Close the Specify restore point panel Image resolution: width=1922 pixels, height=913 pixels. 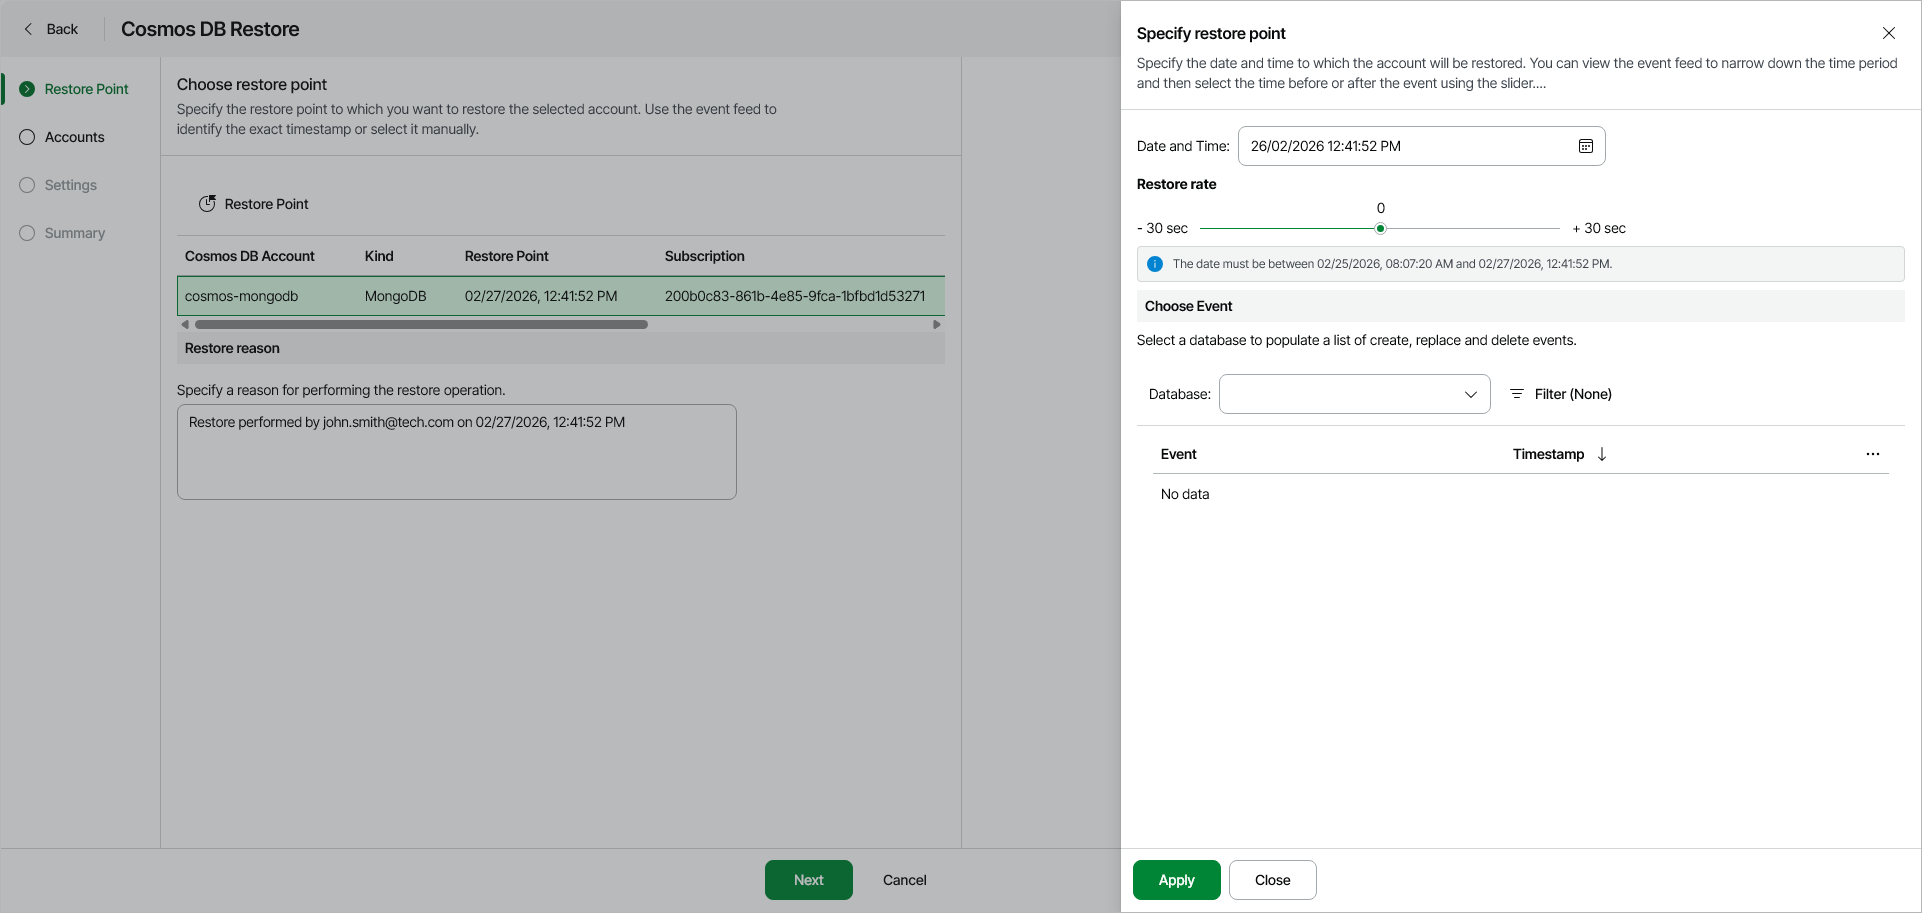point(1888,33)
